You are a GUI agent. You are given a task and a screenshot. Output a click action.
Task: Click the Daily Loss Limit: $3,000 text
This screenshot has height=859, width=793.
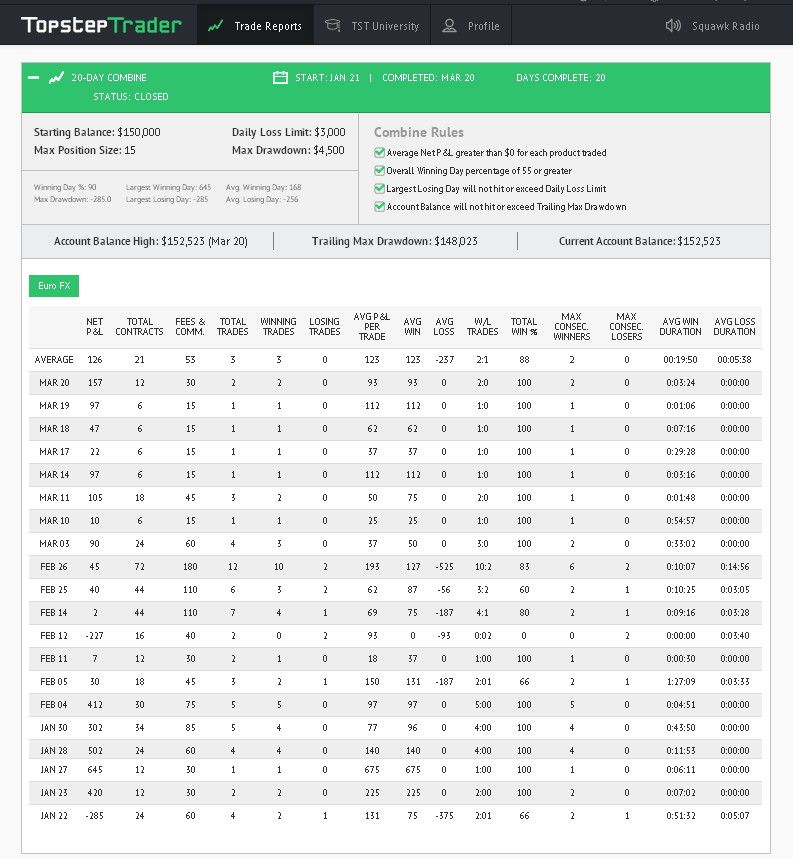pos(289,132)
